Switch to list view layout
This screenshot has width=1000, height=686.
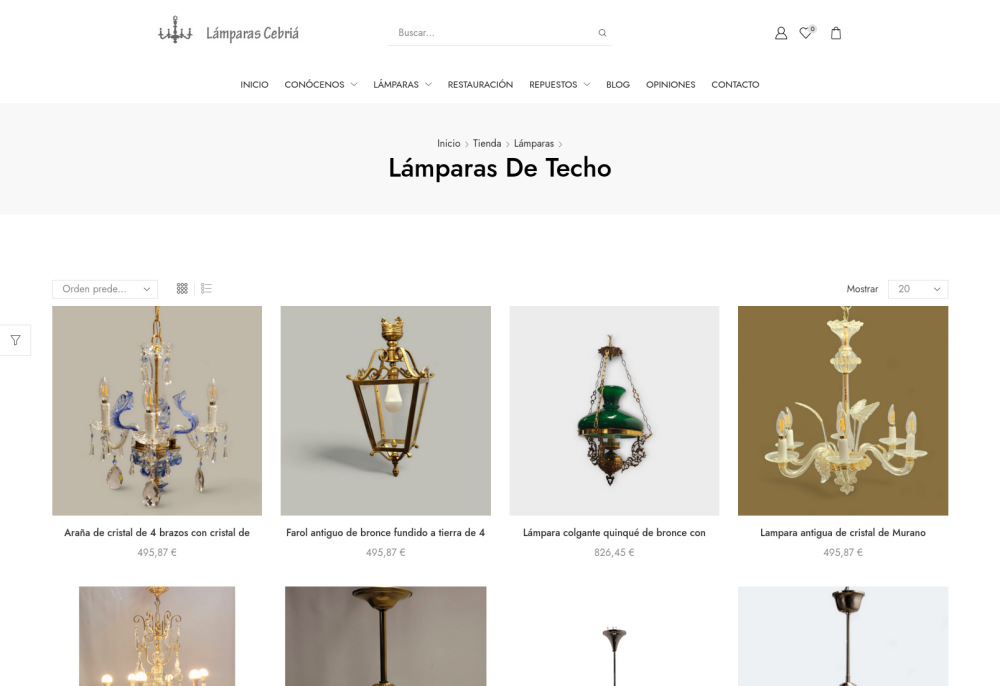coord(206,289)
